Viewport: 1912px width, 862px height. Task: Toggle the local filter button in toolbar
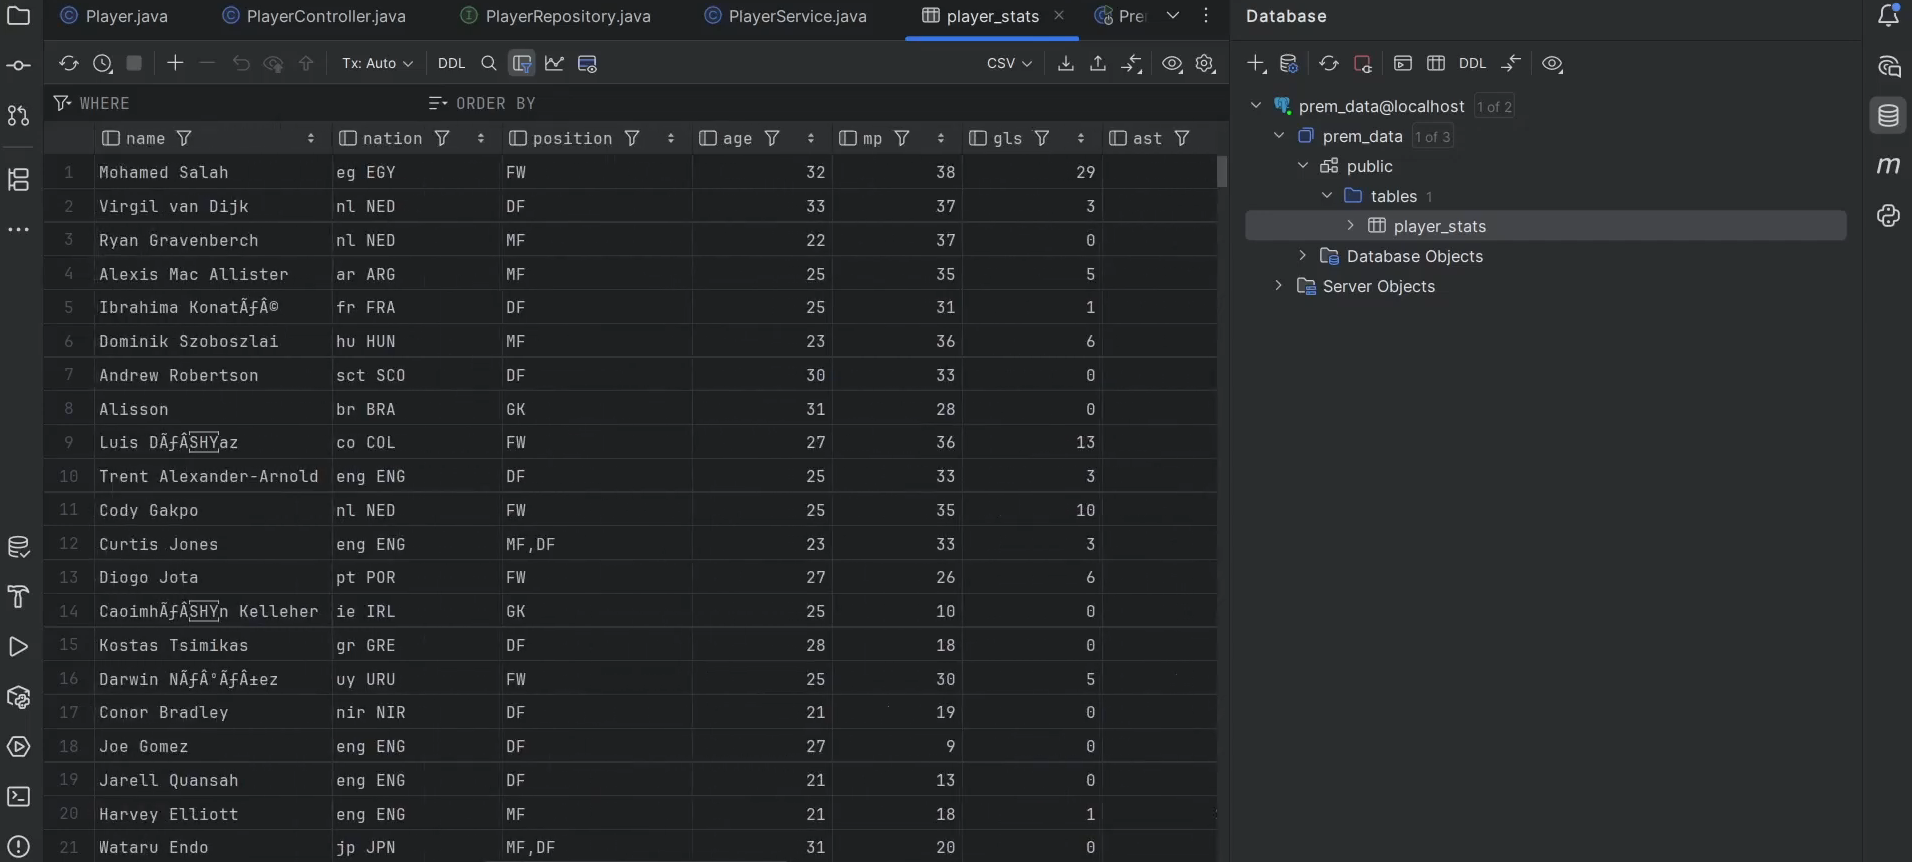[x=521, y=64]
